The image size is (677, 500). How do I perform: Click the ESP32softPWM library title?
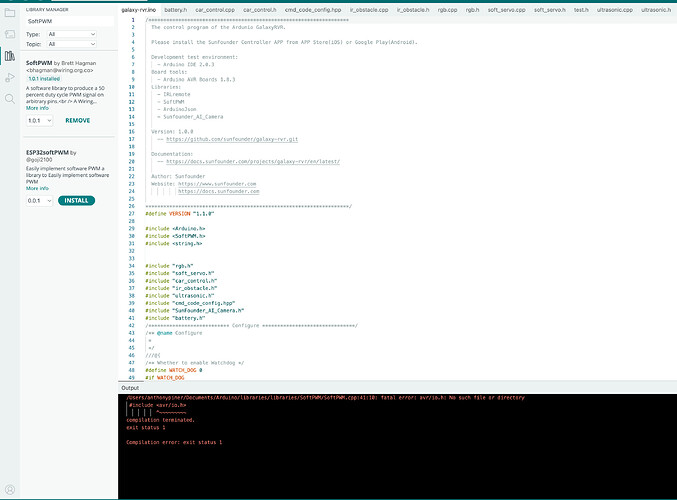47,152
